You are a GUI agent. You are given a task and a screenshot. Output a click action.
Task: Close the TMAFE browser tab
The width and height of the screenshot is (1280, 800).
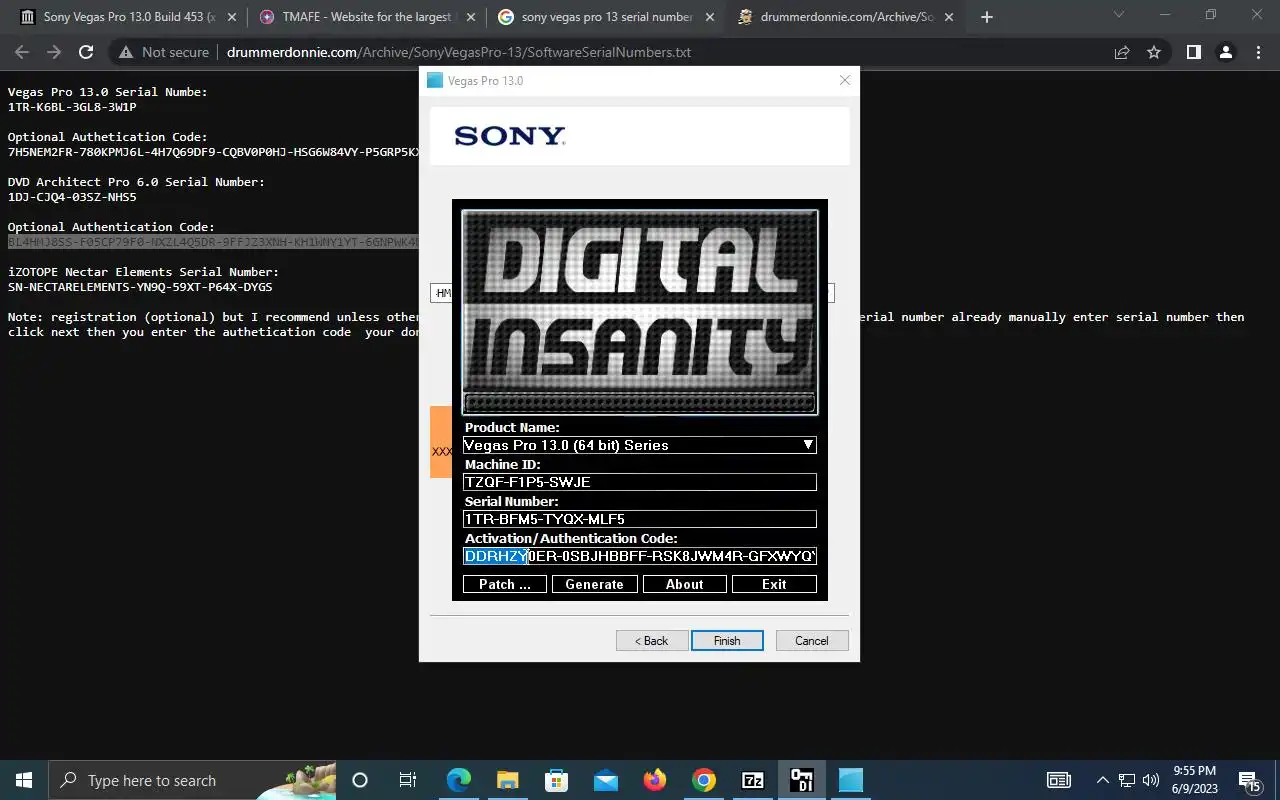[x=471, y=17]
